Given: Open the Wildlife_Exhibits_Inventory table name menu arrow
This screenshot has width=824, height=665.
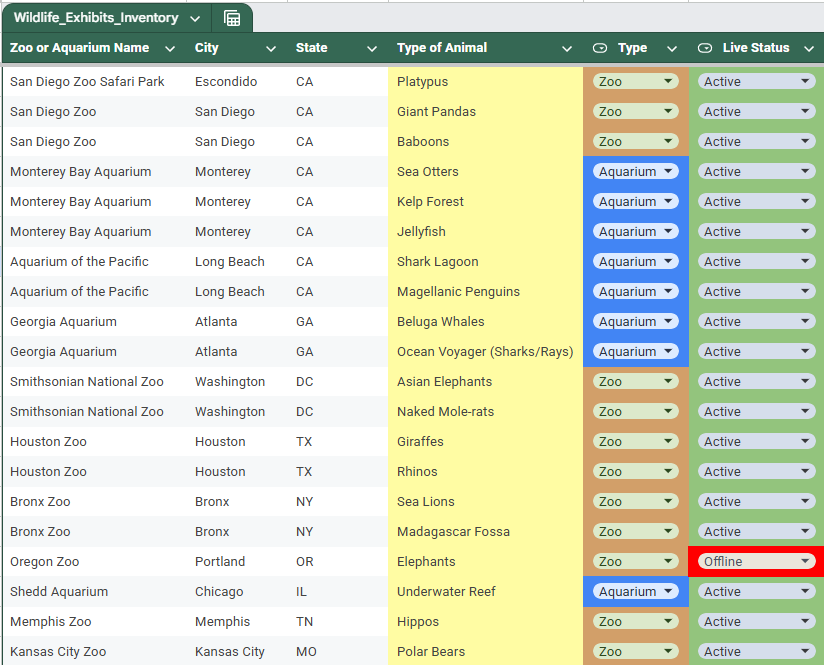Looking at the screenshot, I should point(195,19).
